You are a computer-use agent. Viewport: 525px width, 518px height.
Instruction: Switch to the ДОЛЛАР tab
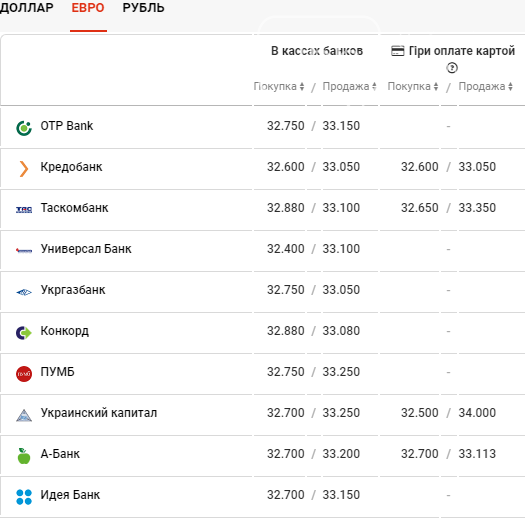[x=26, y=8]
